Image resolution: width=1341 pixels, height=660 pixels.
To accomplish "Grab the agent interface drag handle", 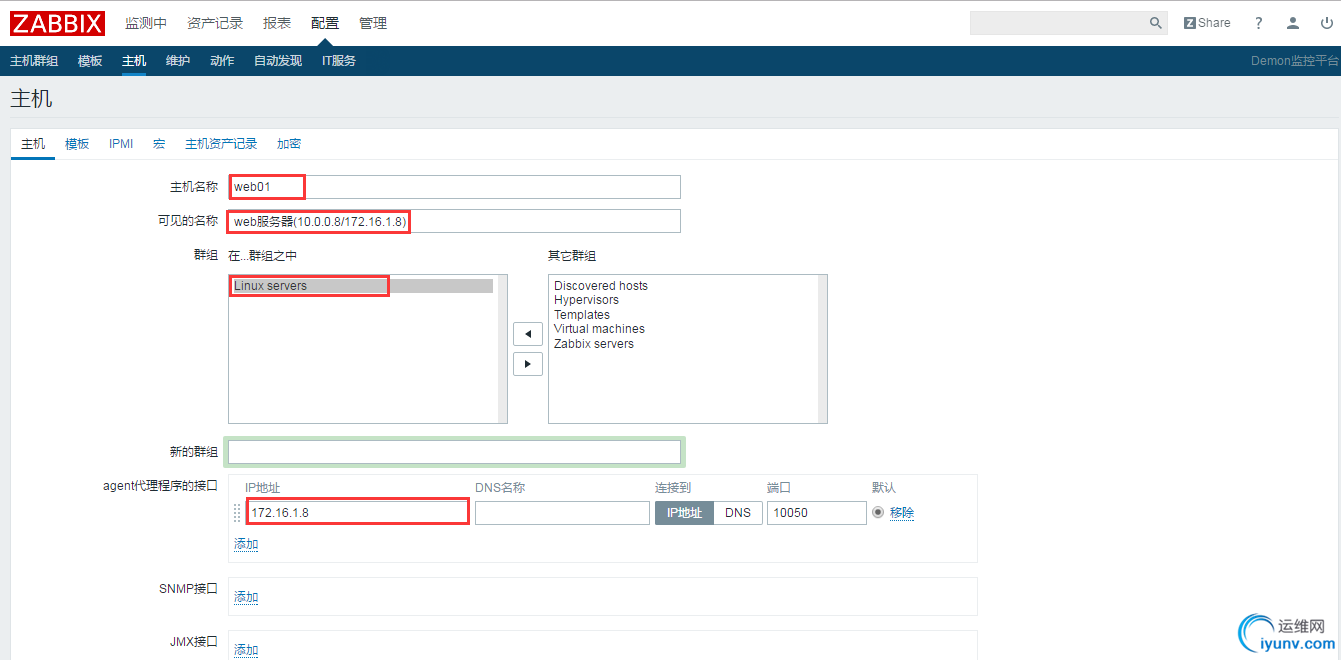I will pyautogui.click(x=237, y=513).
